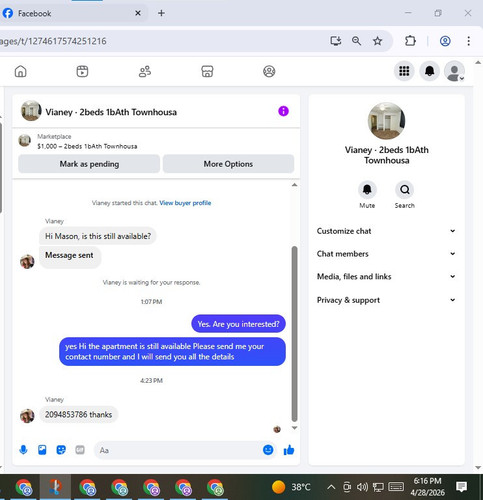
Task: Click the install app icon in address bar
Action: point(336,41)
